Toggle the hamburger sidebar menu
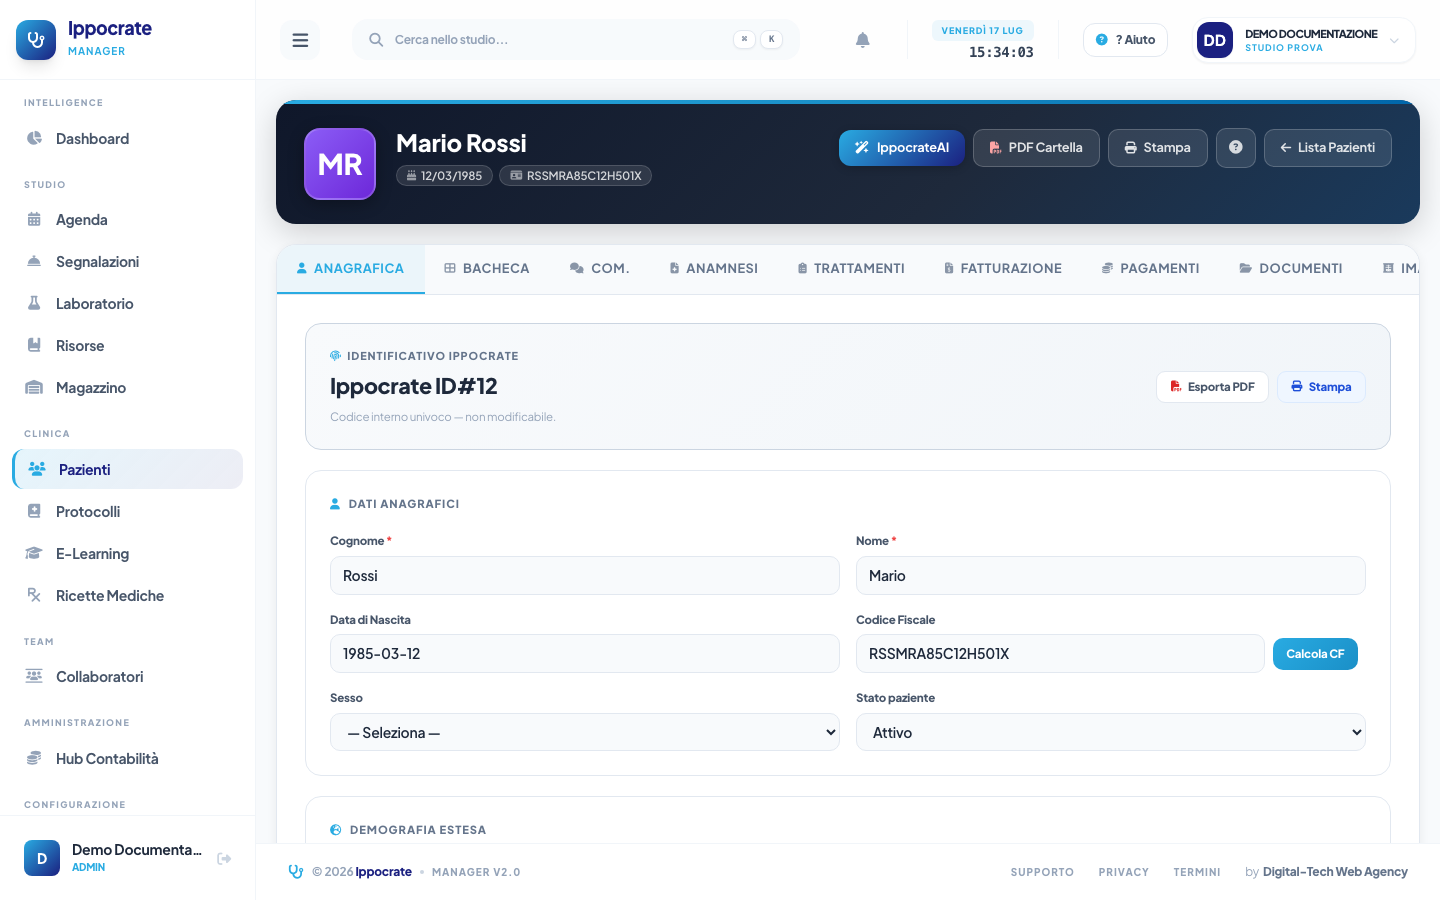Screen dimensions: 1440x900 coord(300,40)
